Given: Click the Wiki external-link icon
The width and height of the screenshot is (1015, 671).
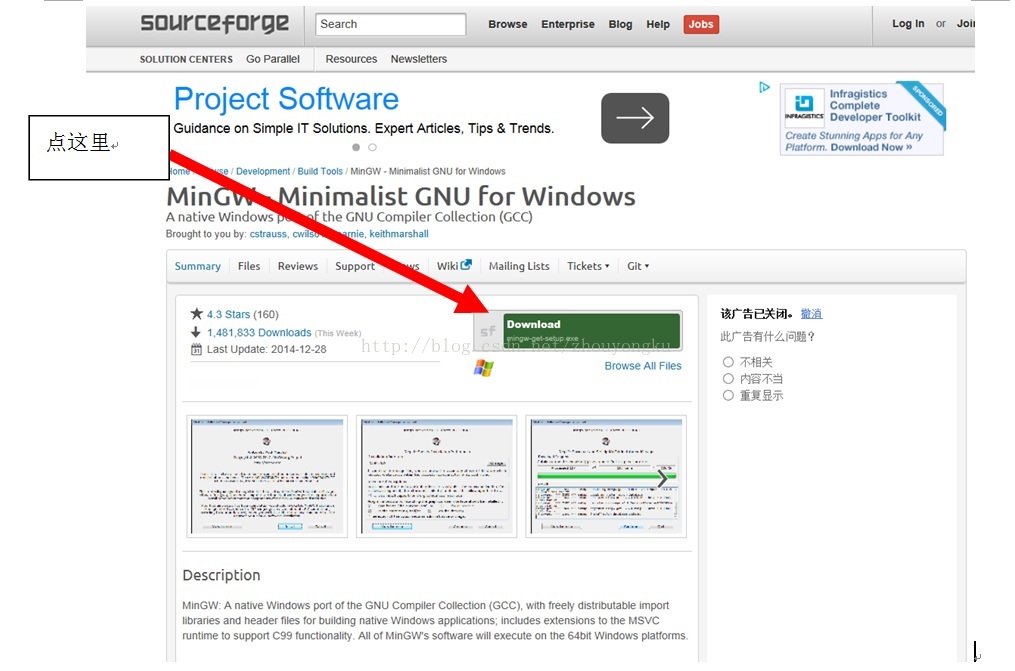Looking at the screenshot, I should [x=466, y=265].
